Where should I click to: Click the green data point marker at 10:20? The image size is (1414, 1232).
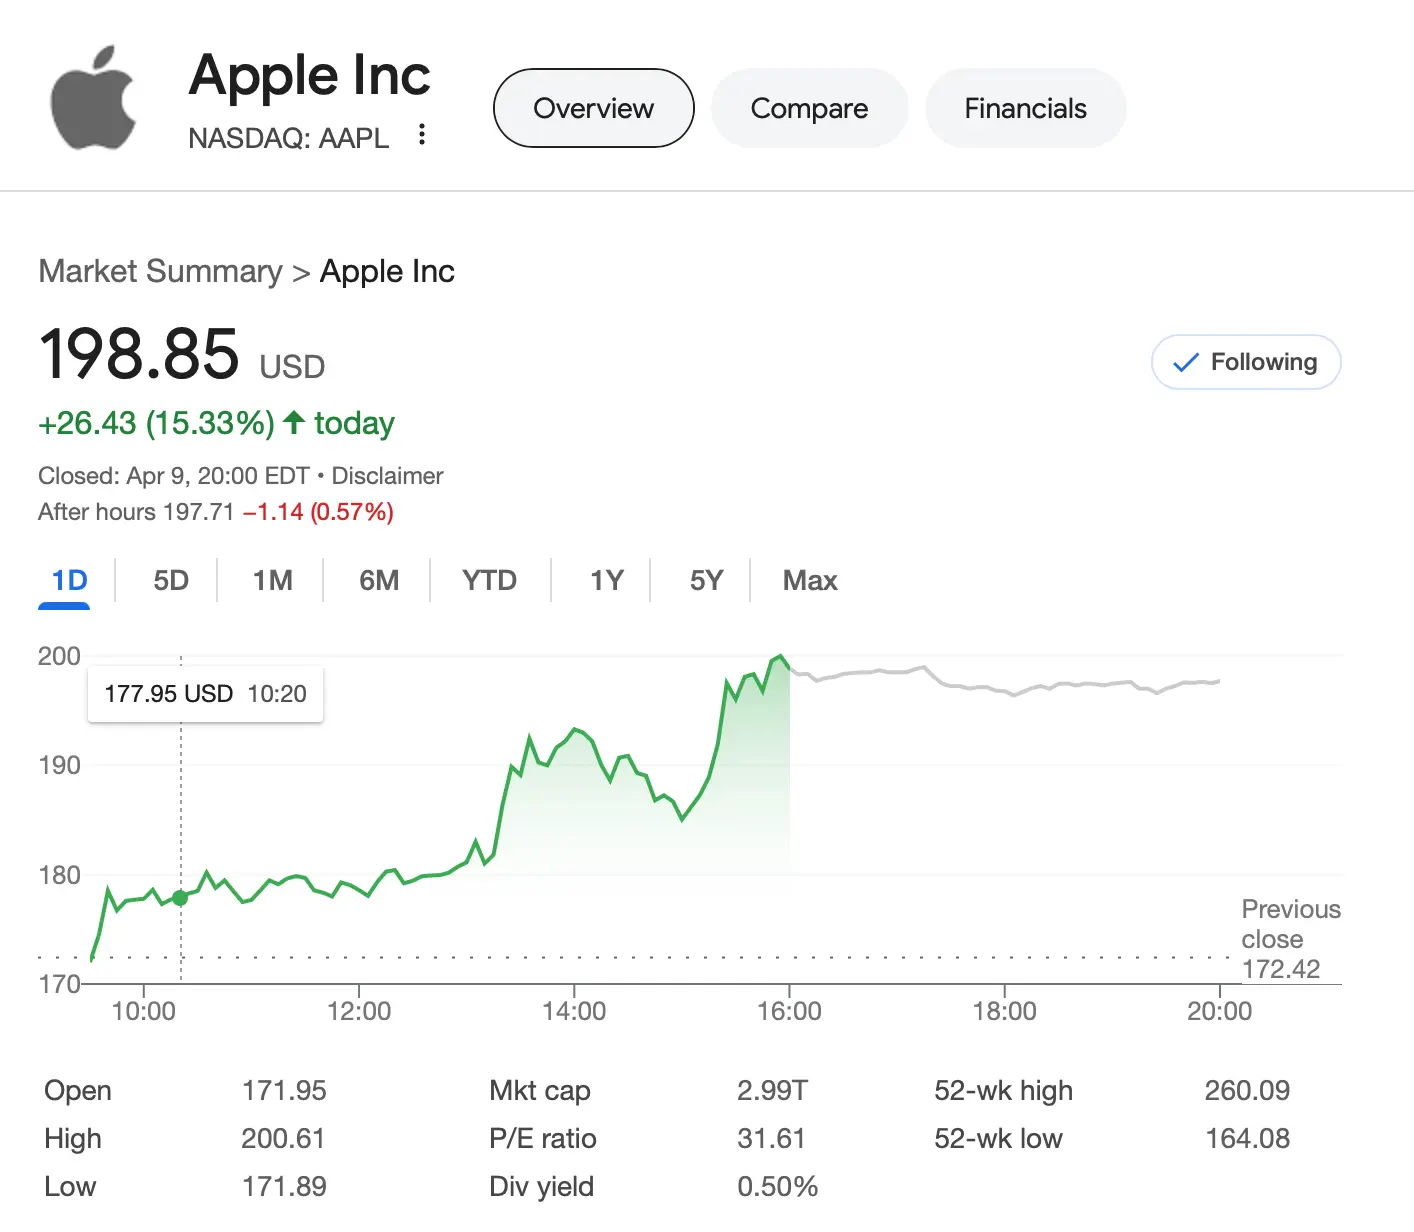click(180, 898)
